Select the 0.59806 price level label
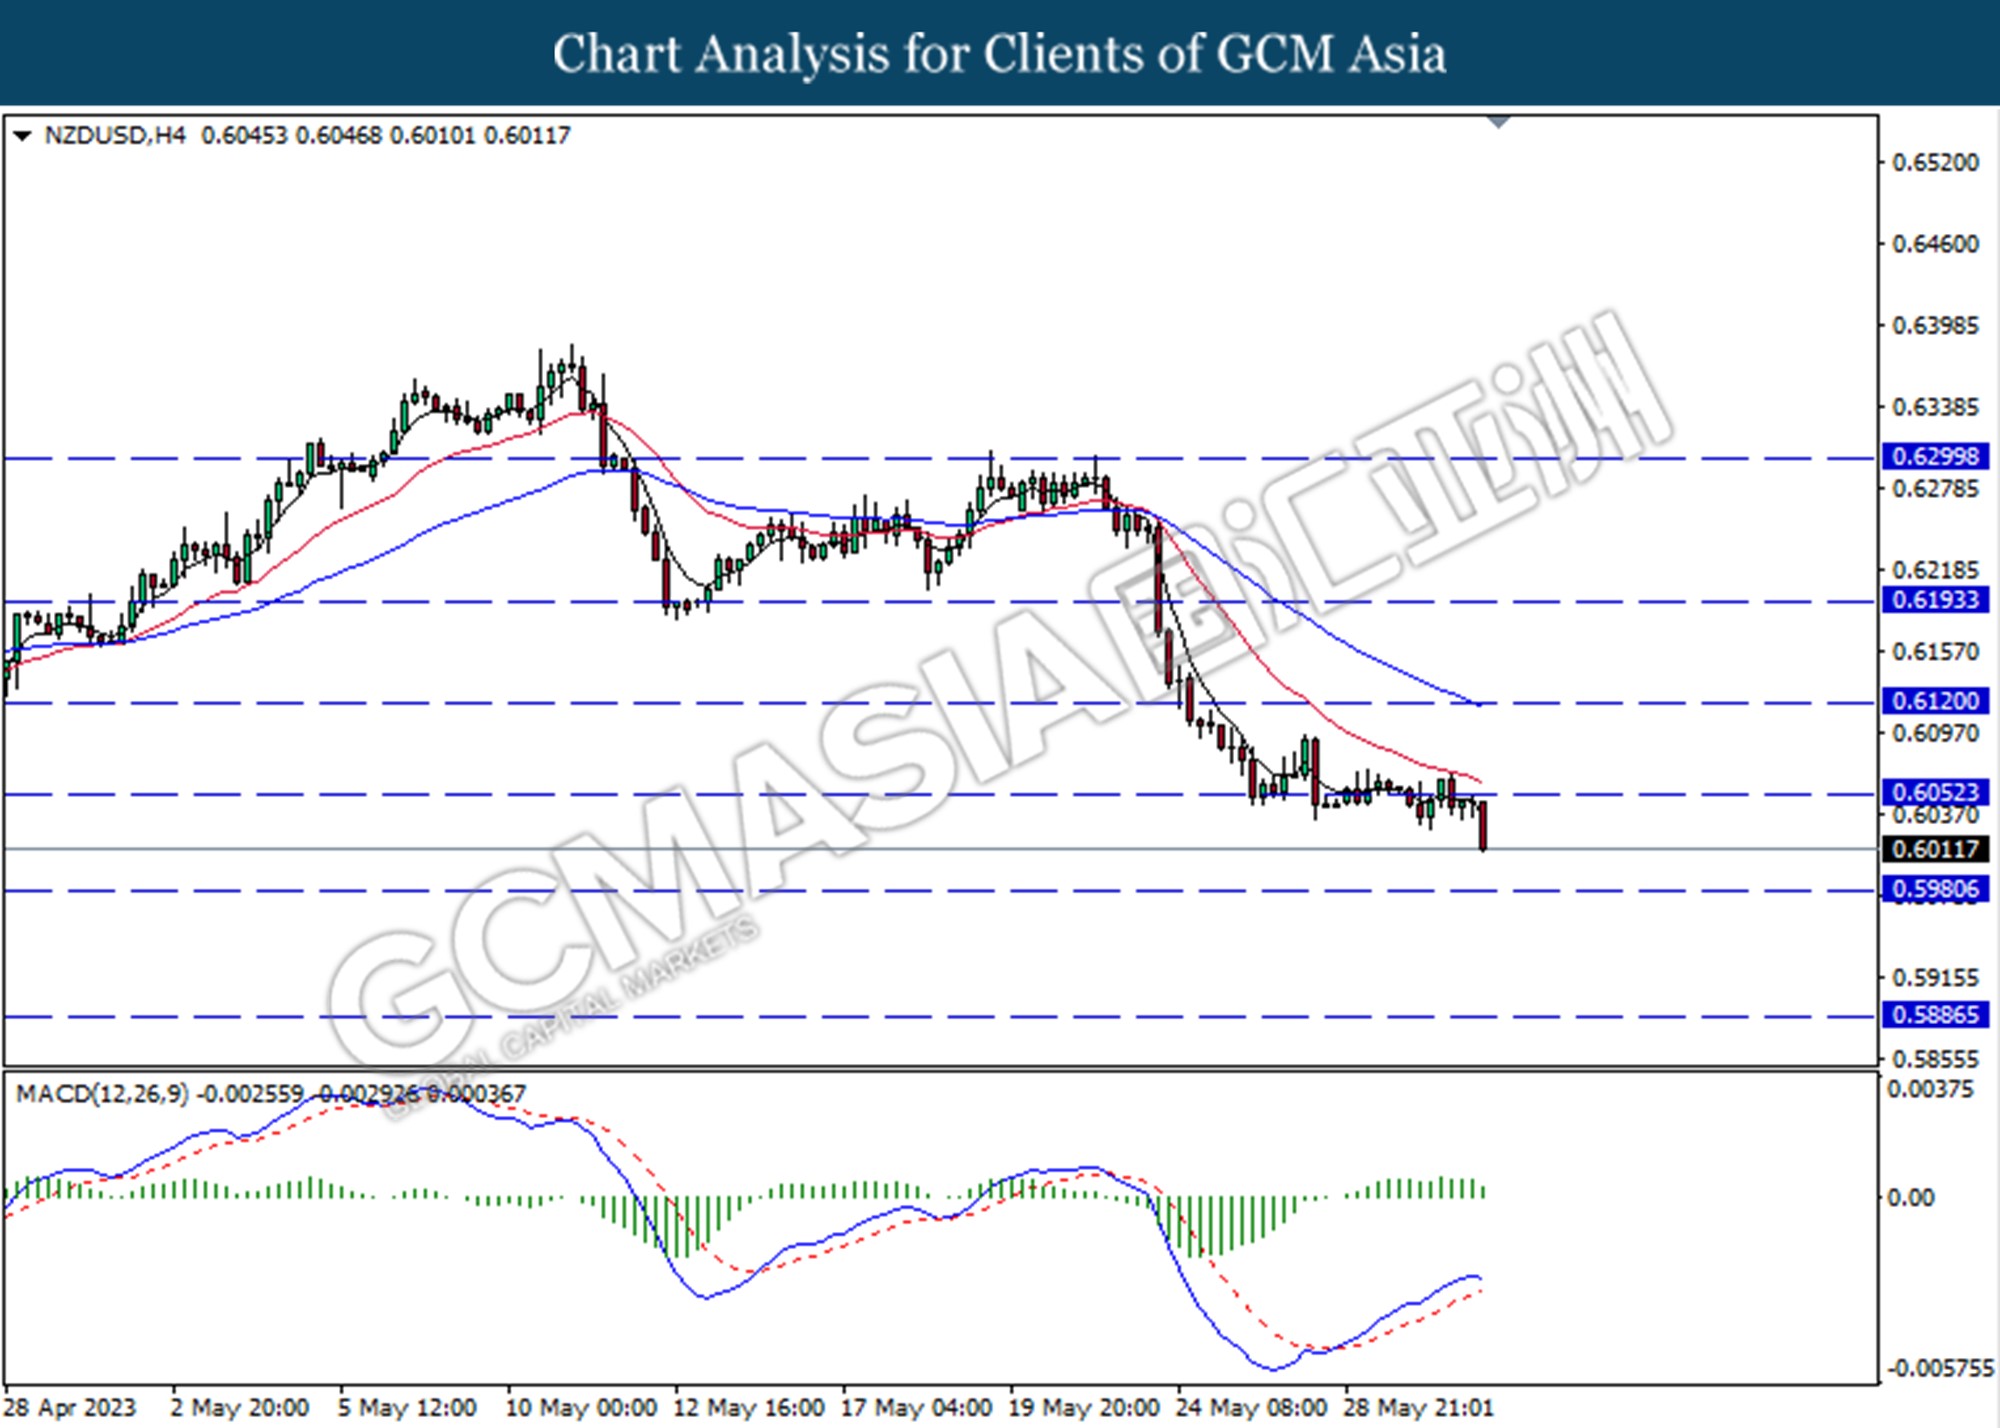 pyautogui.click(x=1935, y=888)
